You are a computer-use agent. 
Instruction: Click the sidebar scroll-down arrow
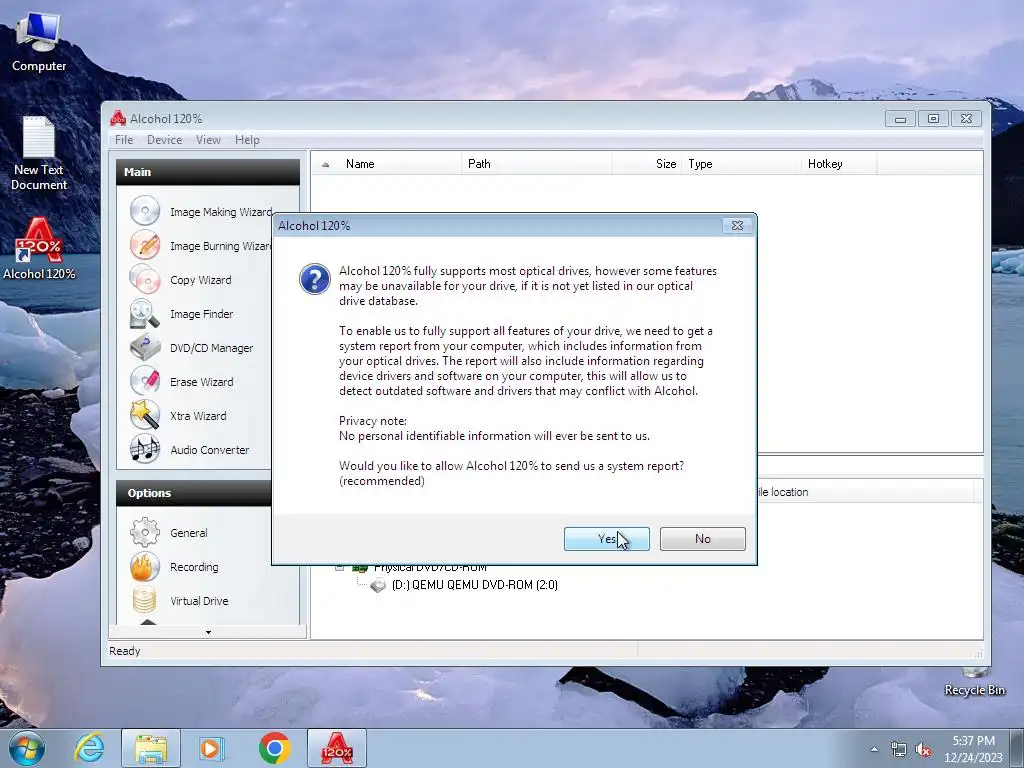208,632
